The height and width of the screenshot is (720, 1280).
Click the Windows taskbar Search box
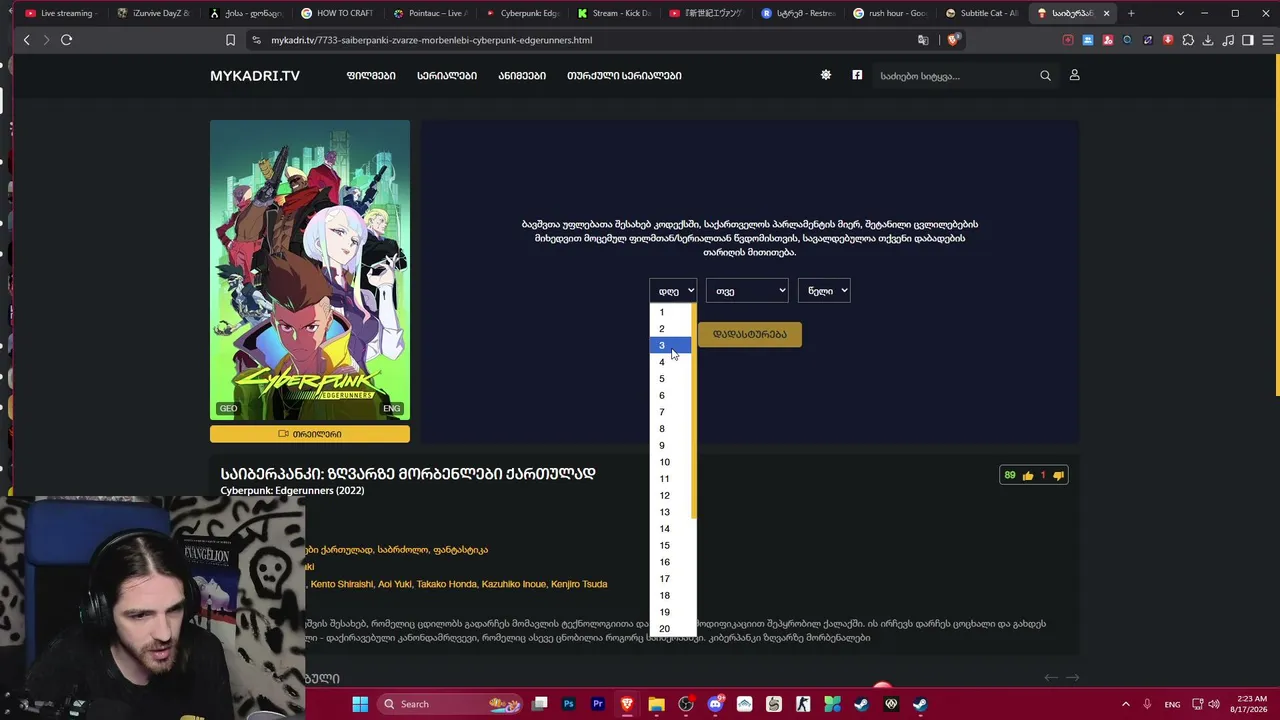[x=448, y=704]
